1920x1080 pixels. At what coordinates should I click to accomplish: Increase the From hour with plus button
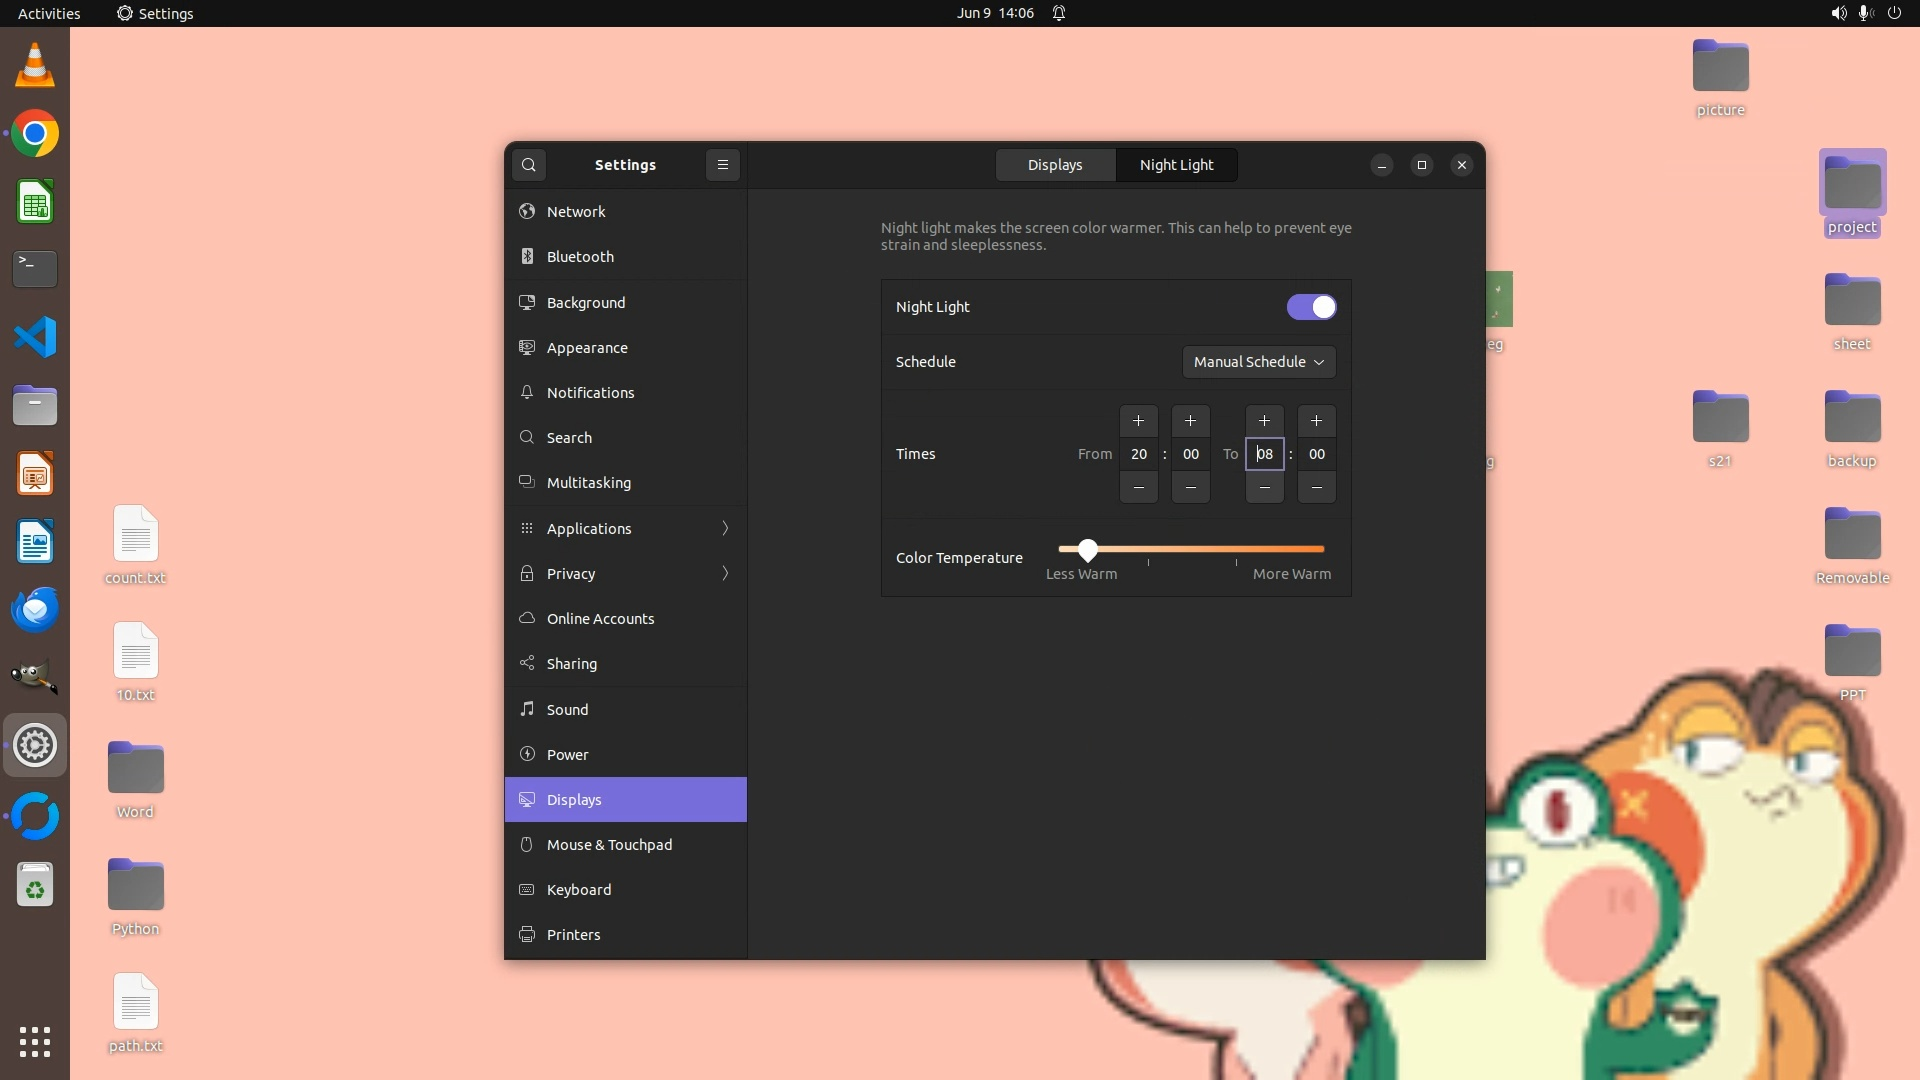point(1138,421)
